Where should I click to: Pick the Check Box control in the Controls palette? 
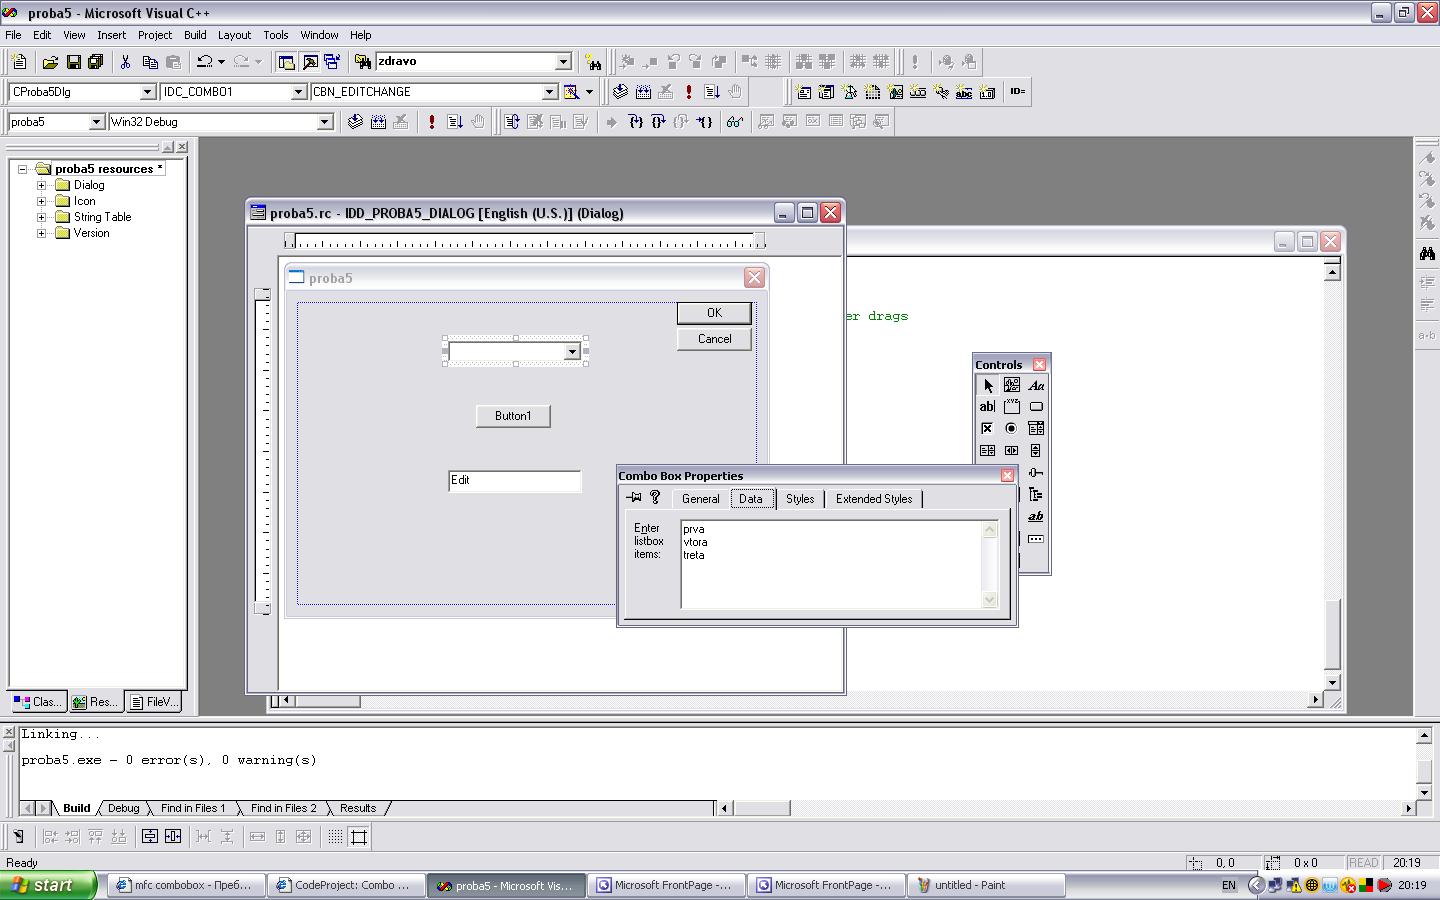pyautogui.click(x=987, y=428)
